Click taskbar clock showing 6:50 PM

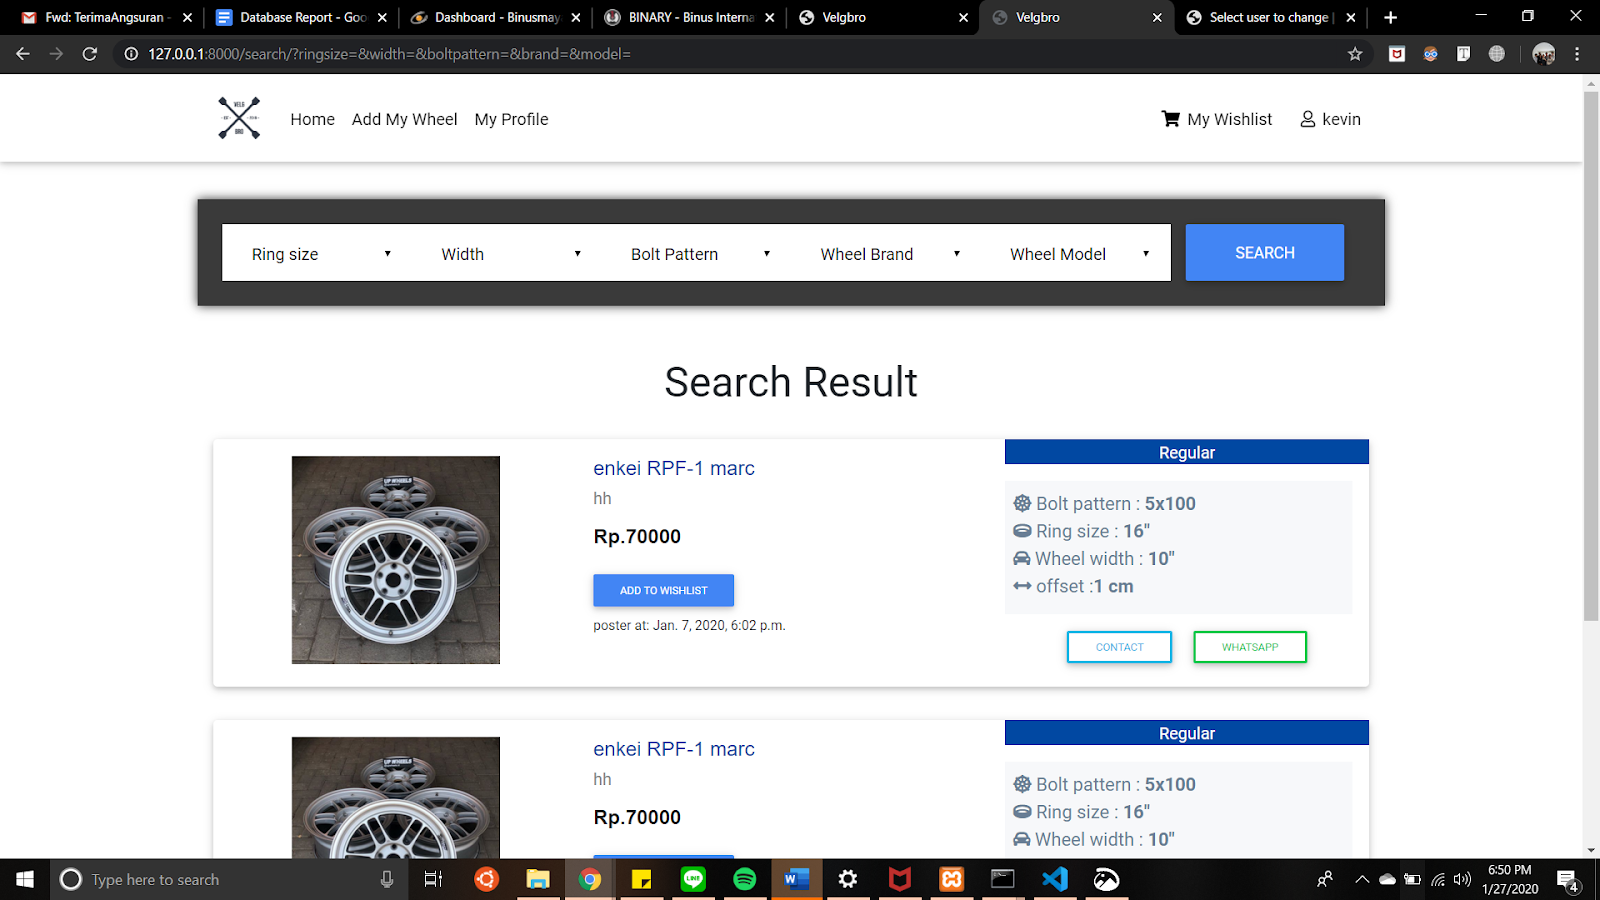(x=1510, y=879)
